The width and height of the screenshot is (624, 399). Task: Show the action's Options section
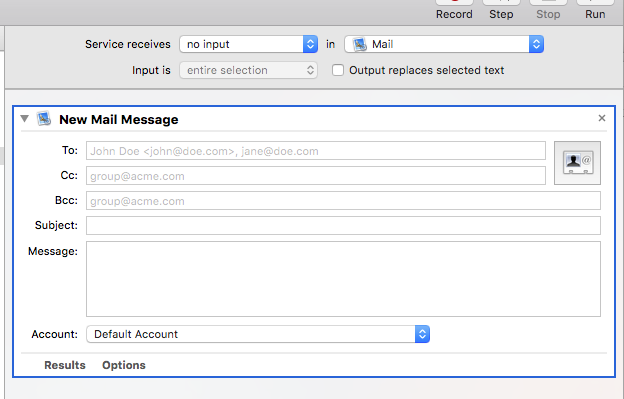(x=124, y=365)
